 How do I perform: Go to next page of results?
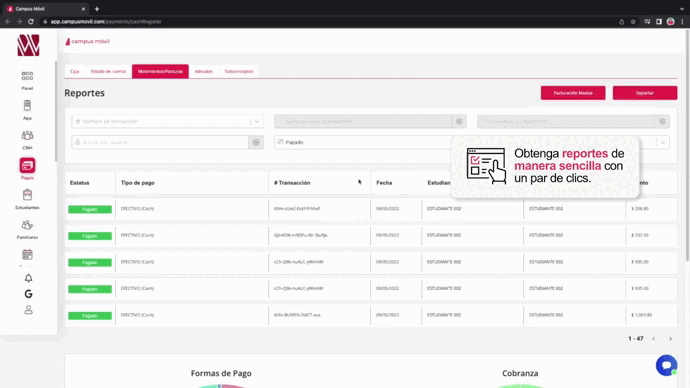click(670, 339)
